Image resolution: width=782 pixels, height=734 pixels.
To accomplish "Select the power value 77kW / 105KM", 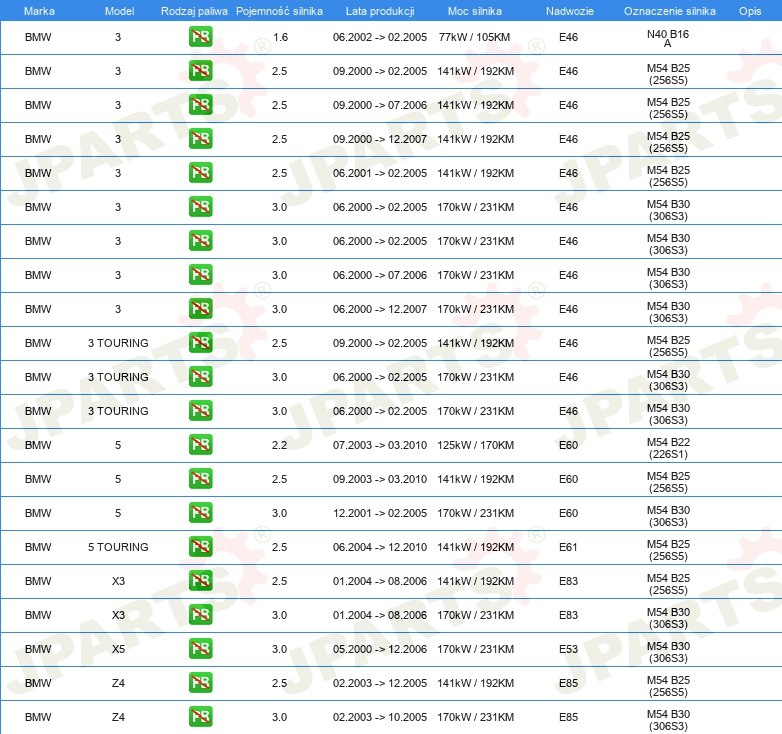I will click(474, 37).
